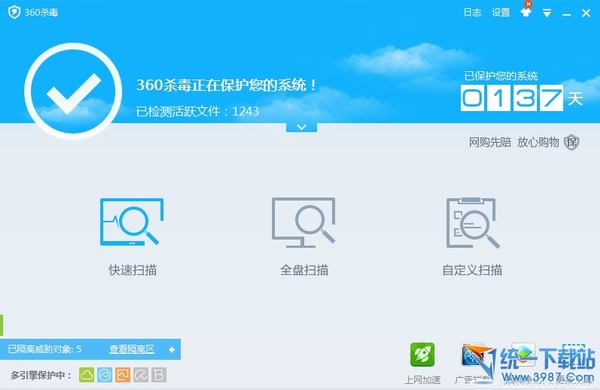Screen dimensions: 600x390
Task: Toggle the blue system repair engine
Action: (104, 375)
